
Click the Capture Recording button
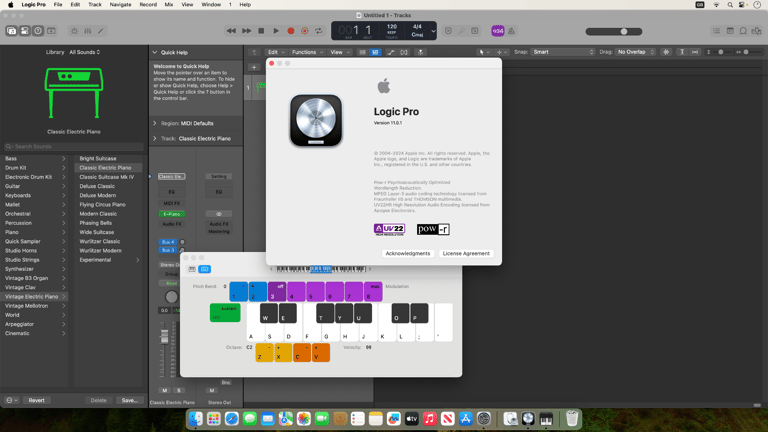pyautogui.click(x=305, y=31)
